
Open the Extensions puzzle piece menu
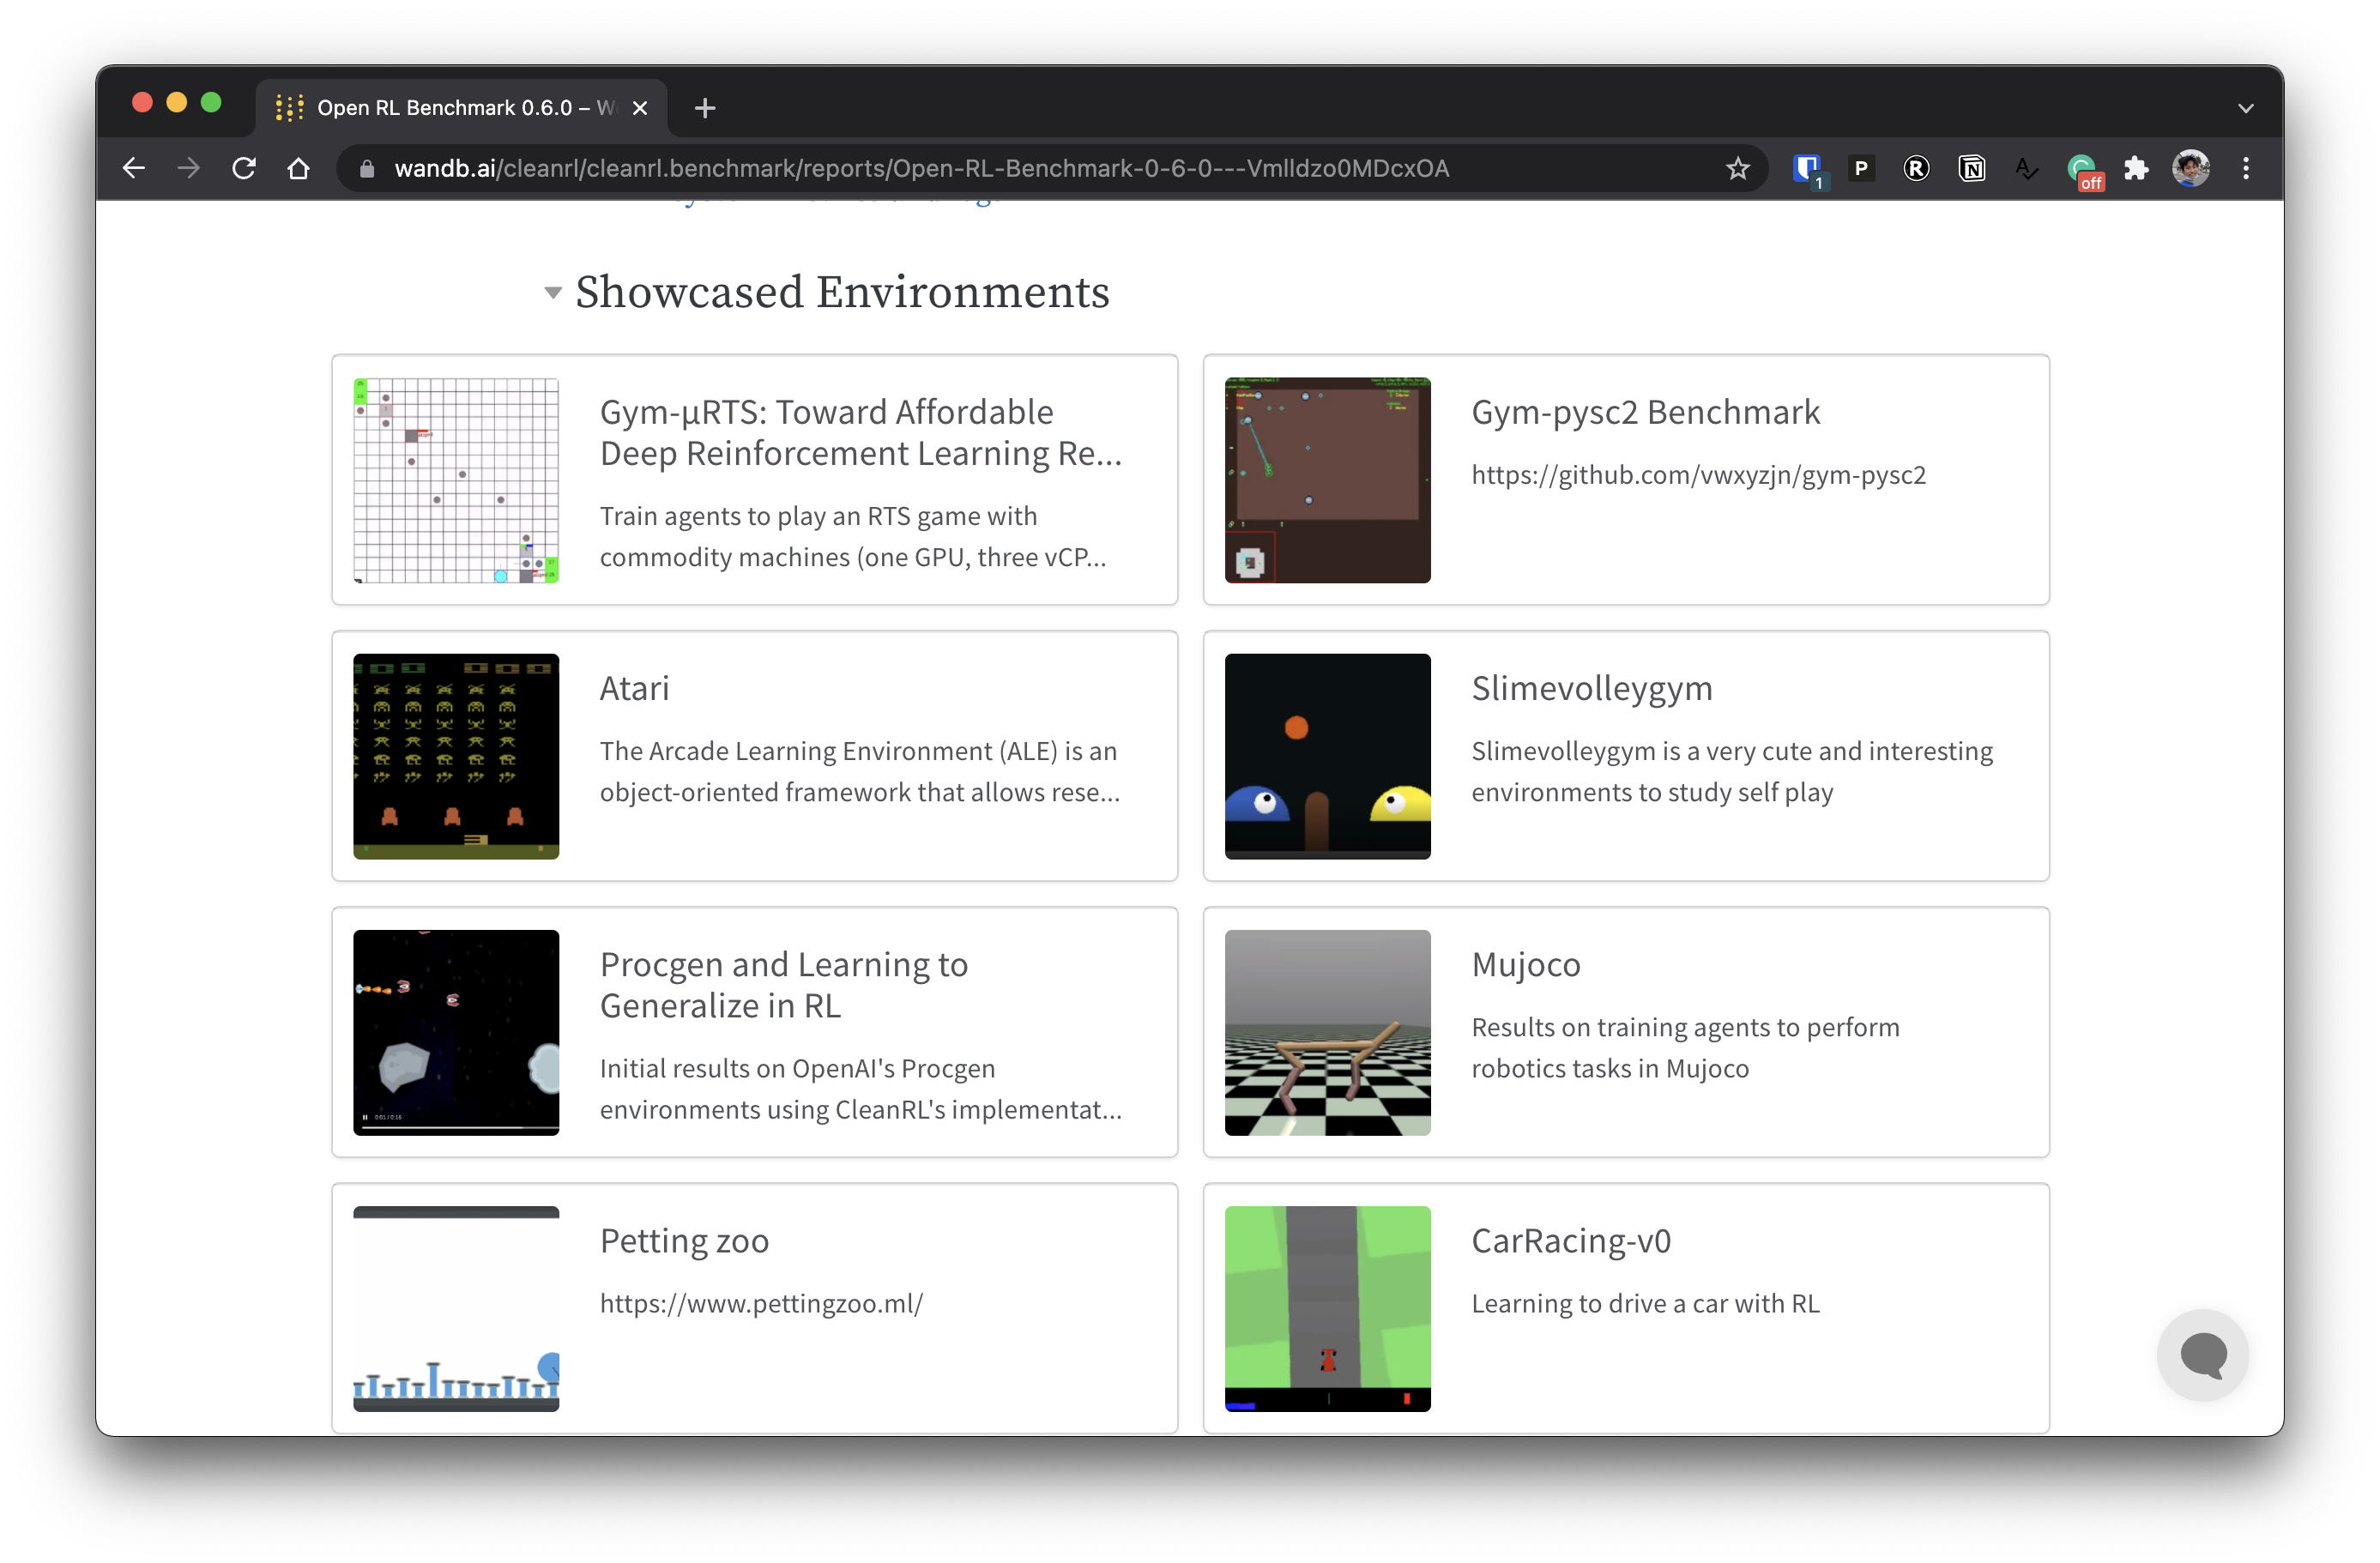2136,168
